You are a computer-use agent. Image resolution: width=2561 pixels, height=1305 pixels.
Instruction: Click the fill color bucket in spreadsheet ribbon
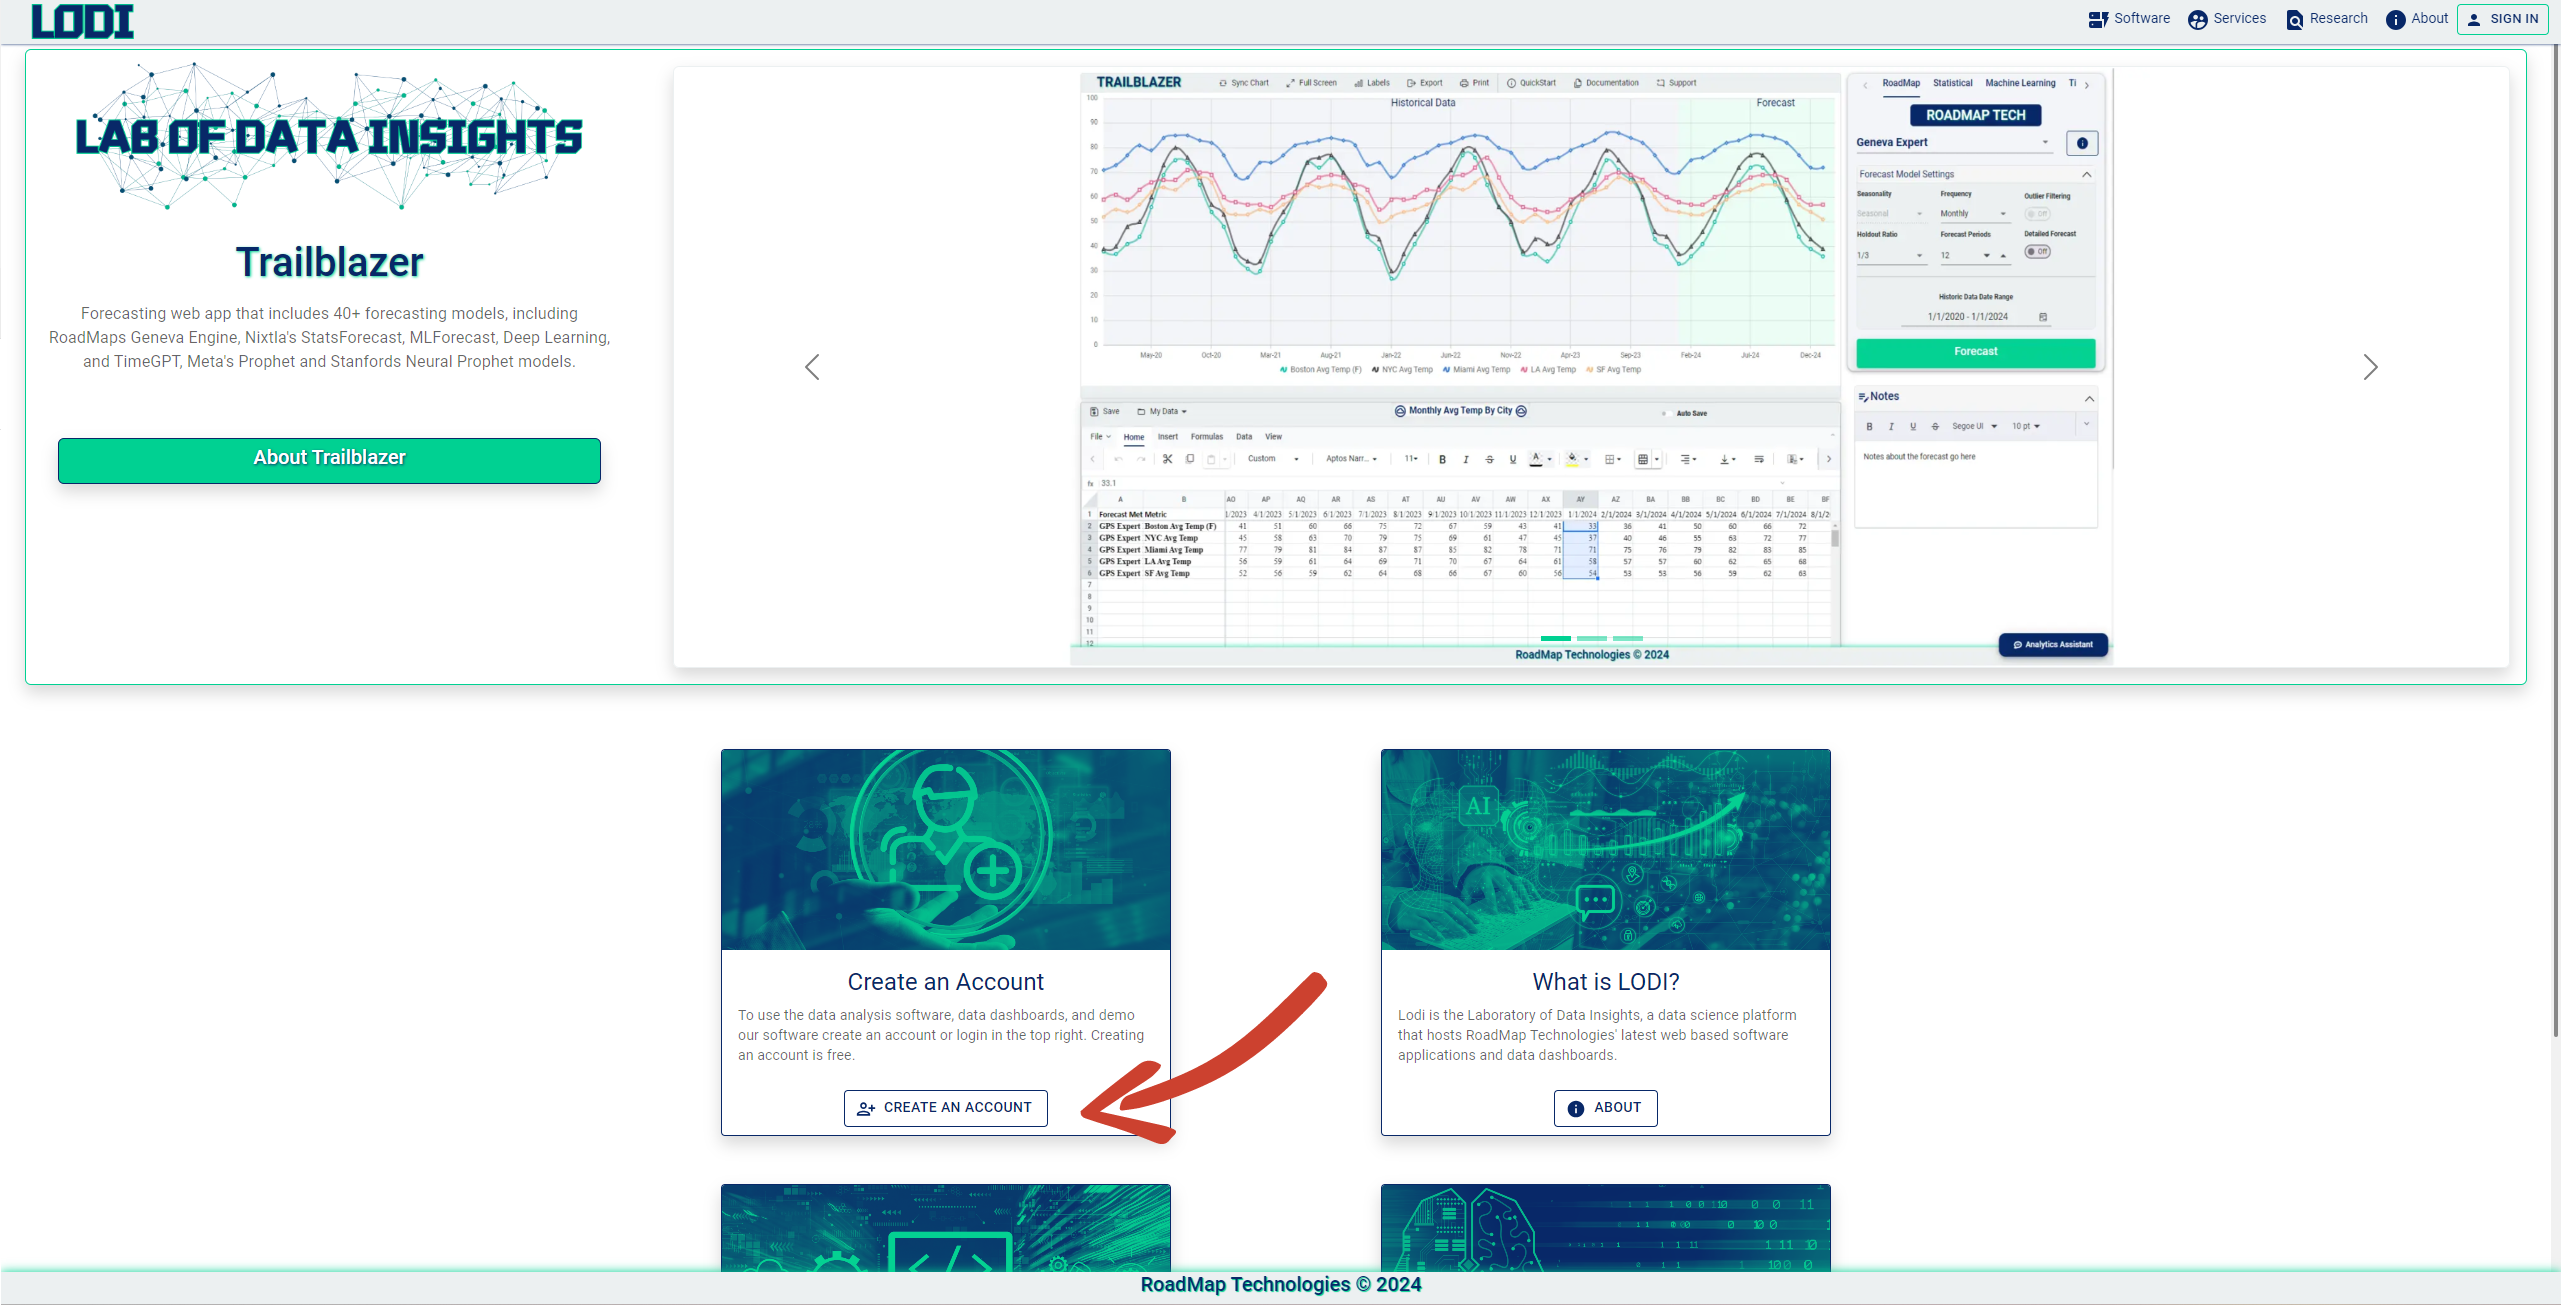point(1572,459)
